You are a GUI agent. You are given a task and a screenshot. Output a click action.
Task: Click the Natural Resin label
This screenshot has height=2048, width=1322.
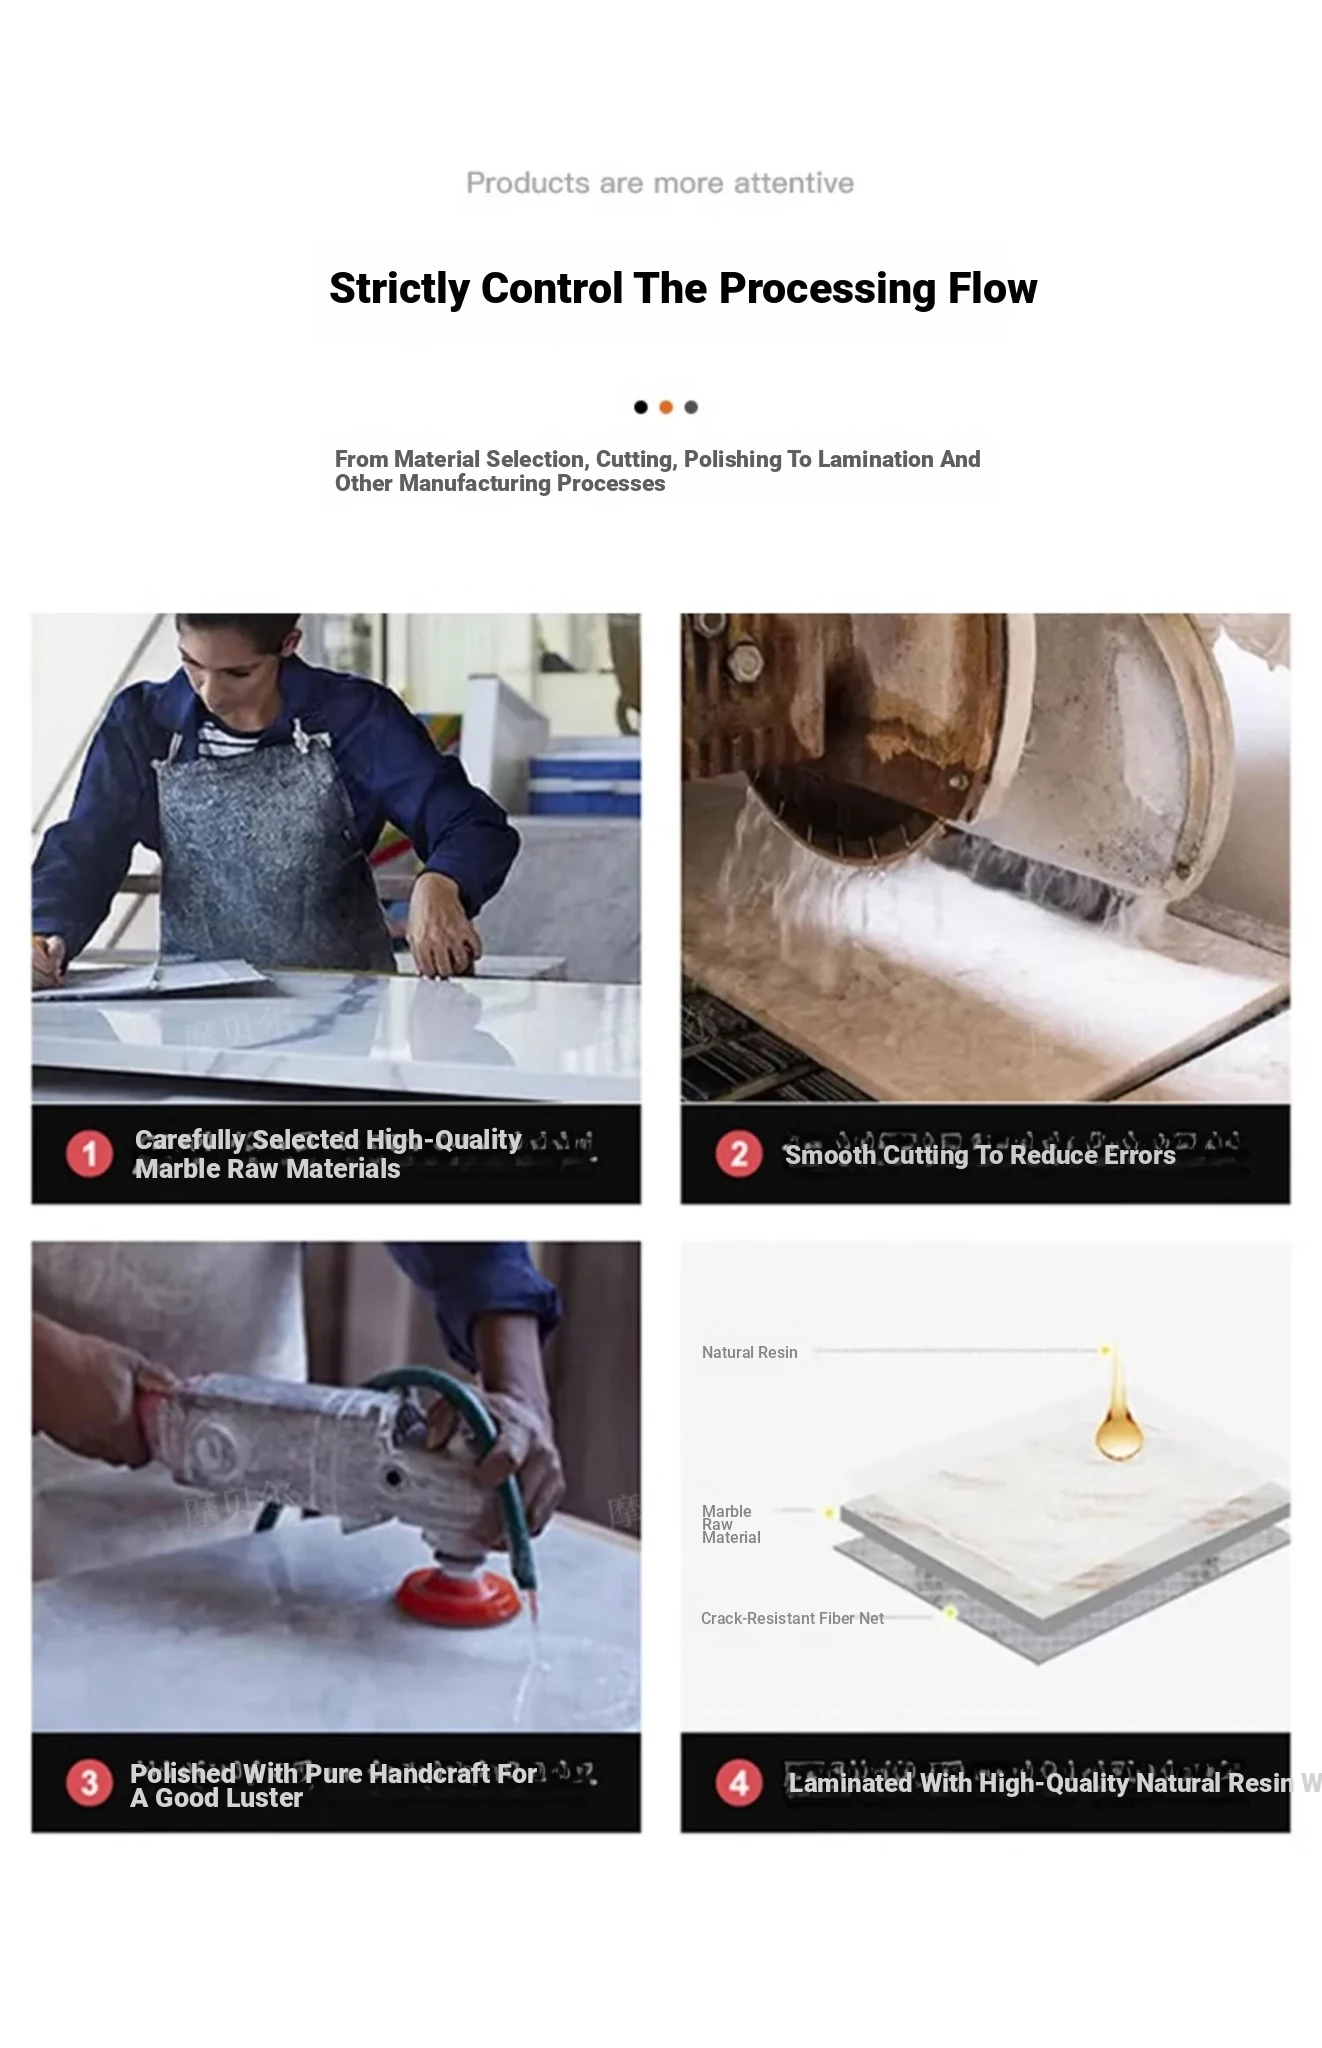tap(750, 1352)
